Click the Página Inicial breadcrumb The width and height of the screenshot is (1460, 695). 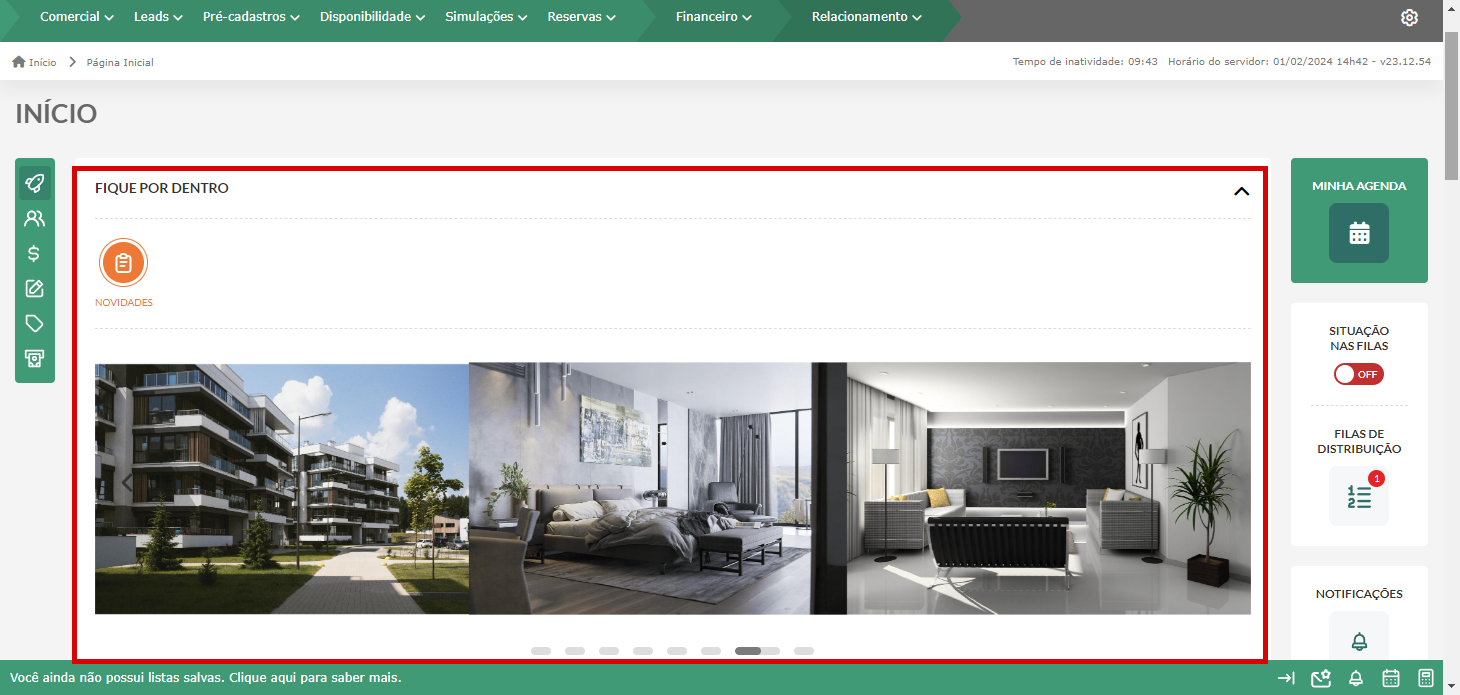(x=120, y=62)
